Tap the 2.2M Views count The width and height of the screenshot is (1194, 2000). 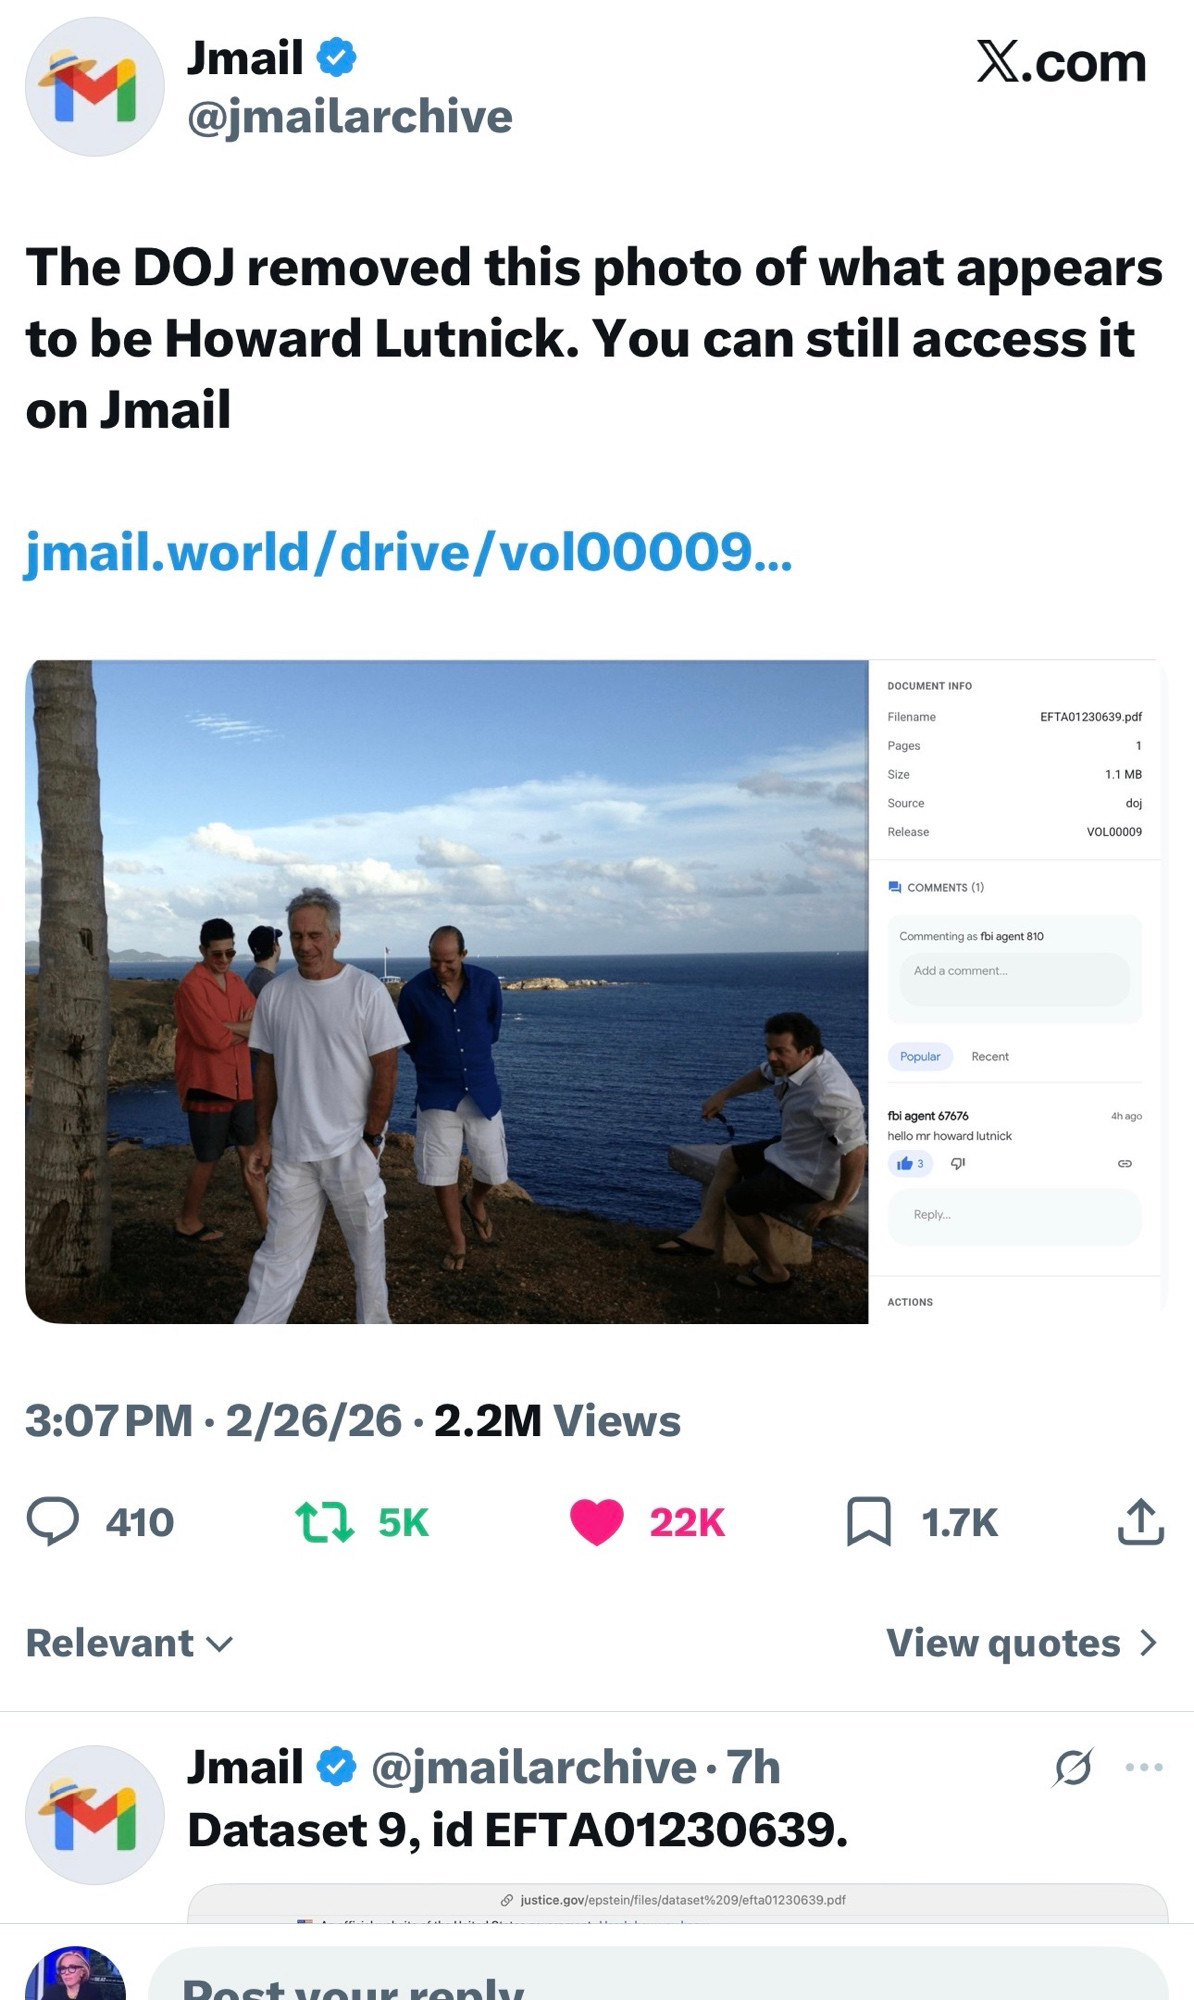(x=557, y=1421)
